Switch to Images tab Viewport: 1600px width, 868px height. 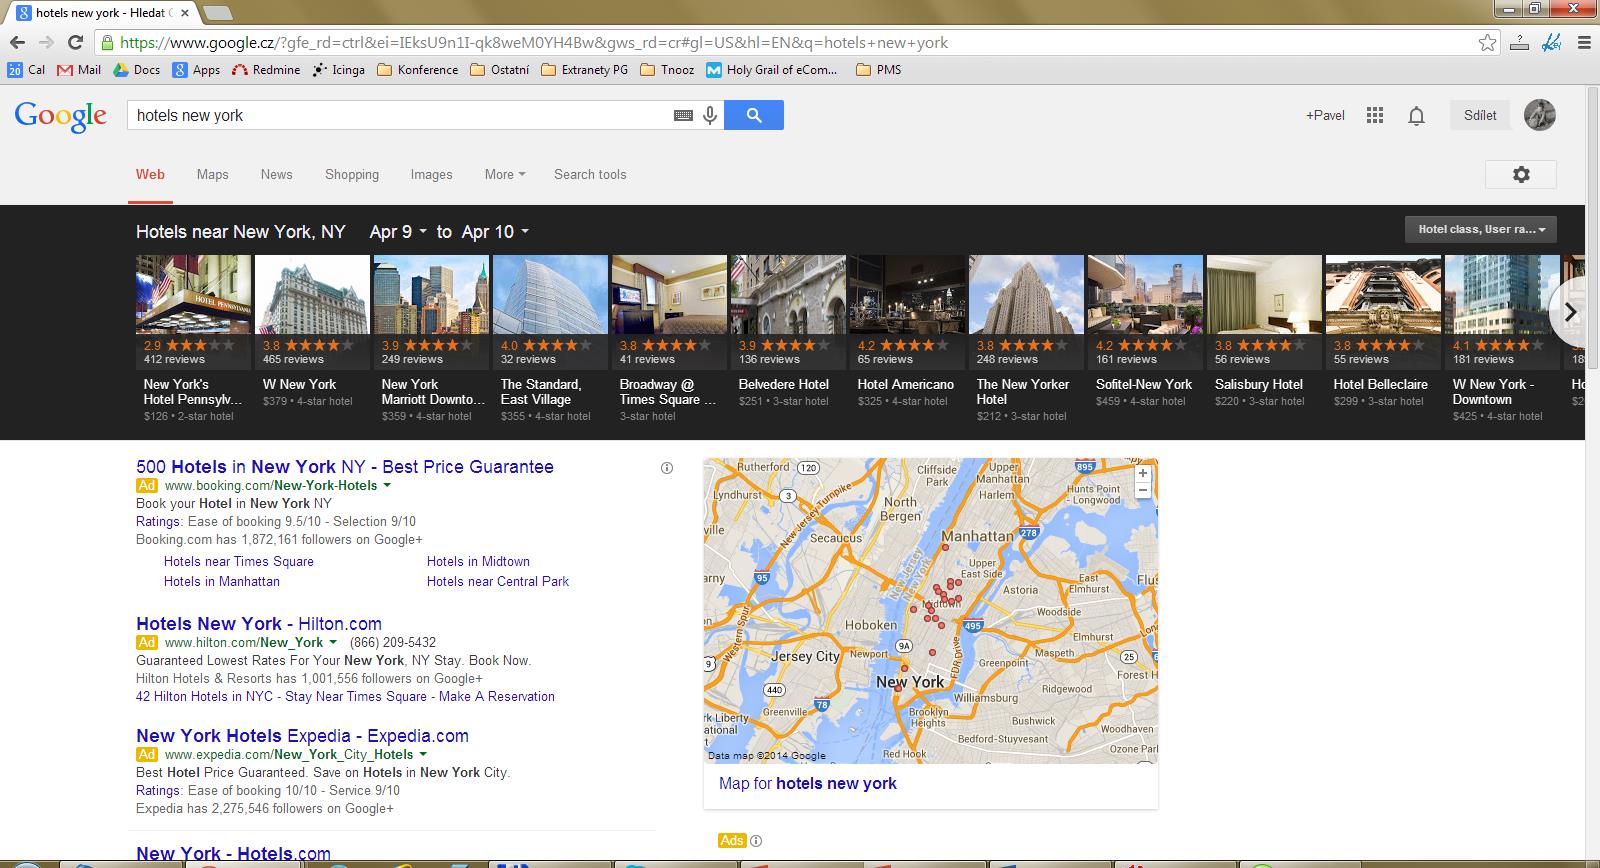[x=431, y=174]
